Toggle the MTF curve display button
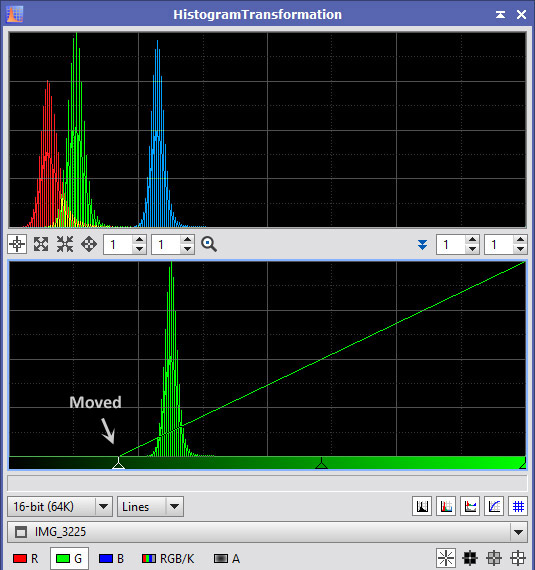The height and width of the screenshot is (570, 535). 494,506
